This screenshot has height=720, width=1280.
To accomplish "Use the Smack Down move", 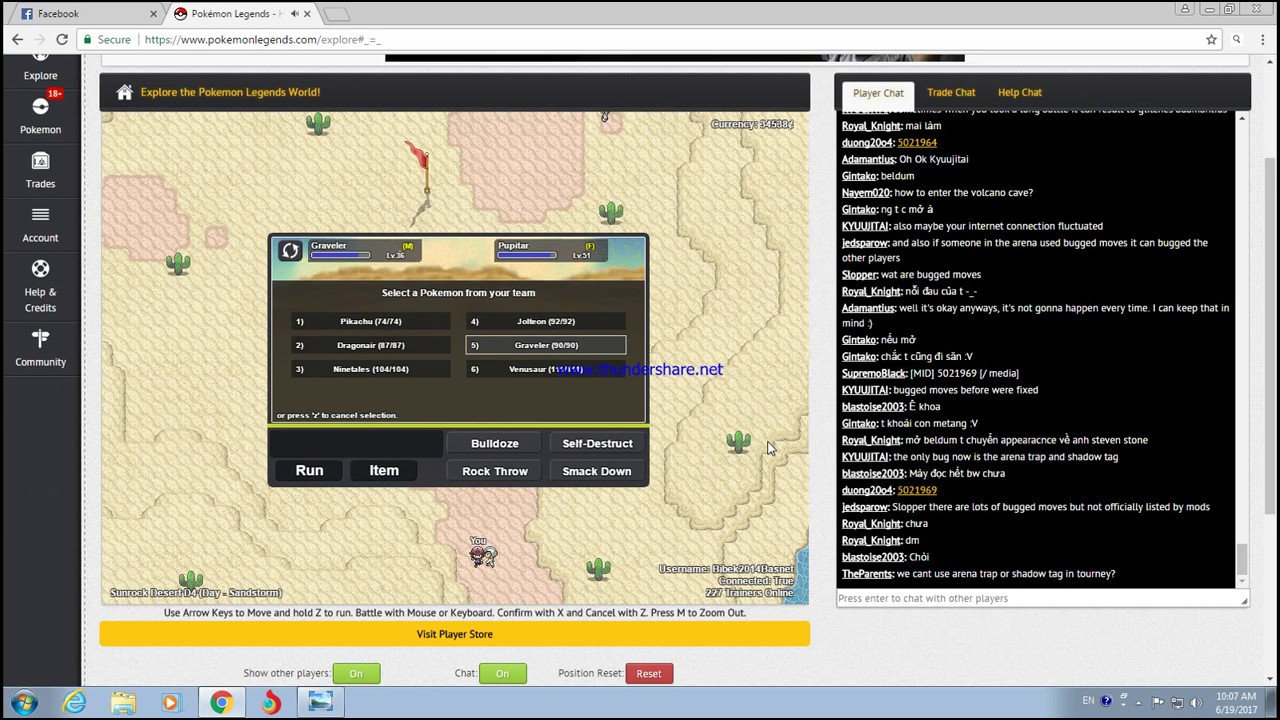I will coord(597,472).
